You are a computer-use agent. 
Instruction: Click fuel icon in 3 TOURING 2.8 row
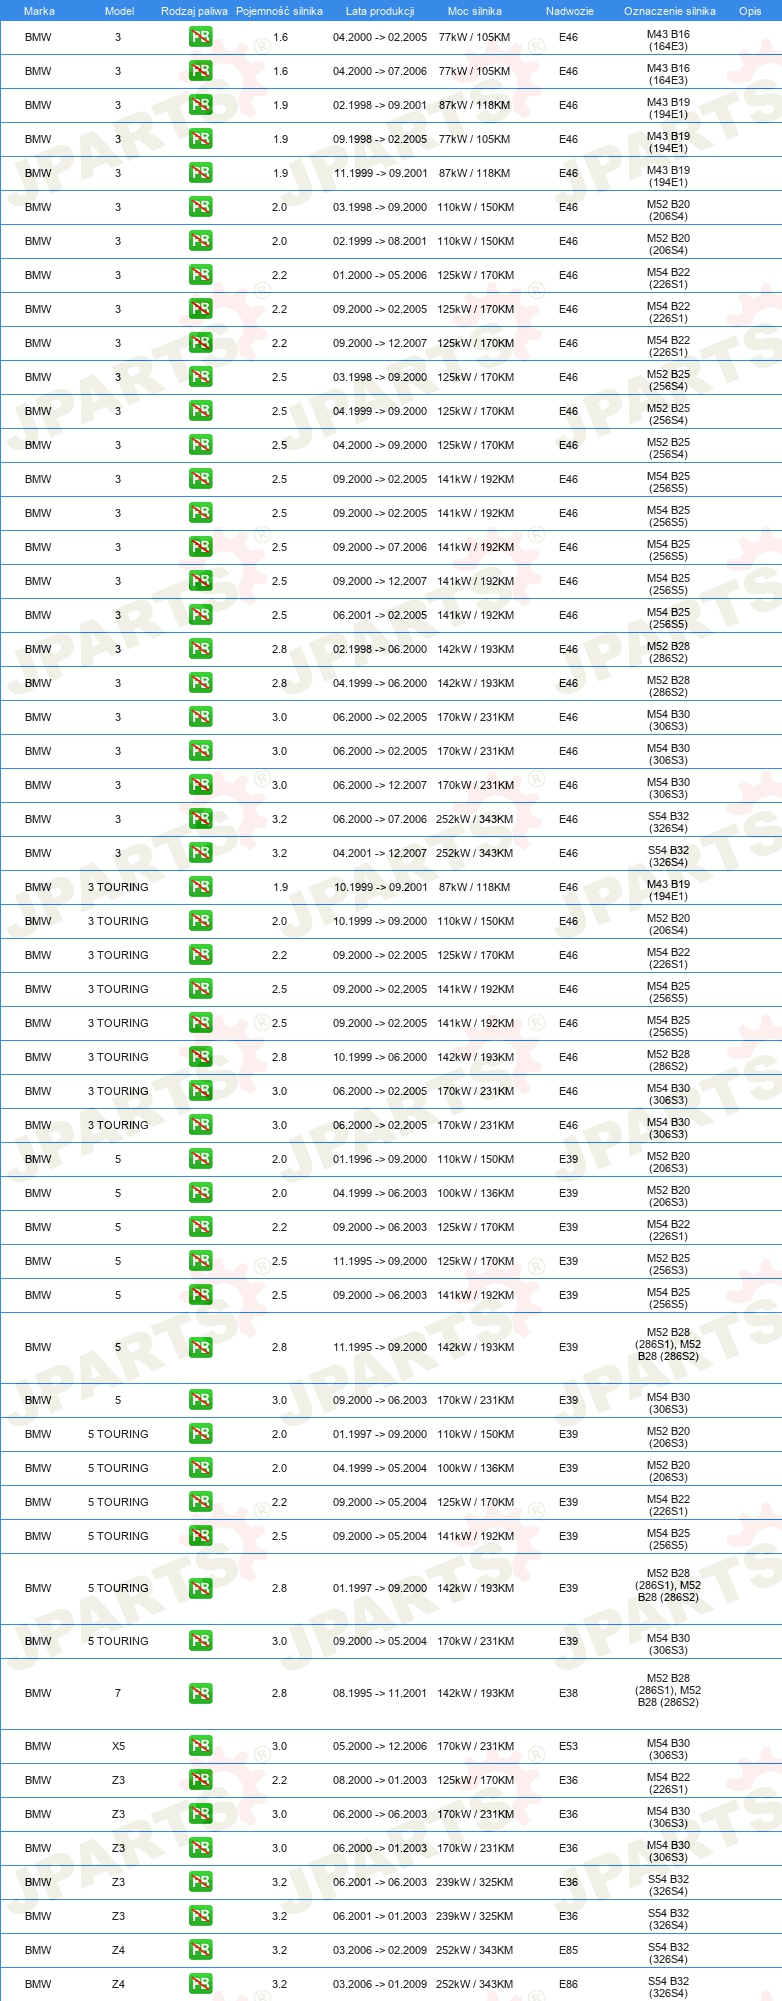[200, 1057]
